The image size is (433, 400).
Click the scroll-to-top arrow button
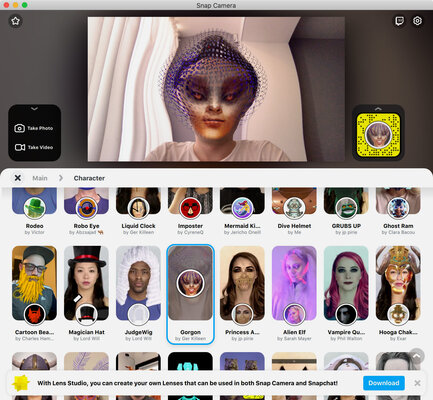point(417,356)
